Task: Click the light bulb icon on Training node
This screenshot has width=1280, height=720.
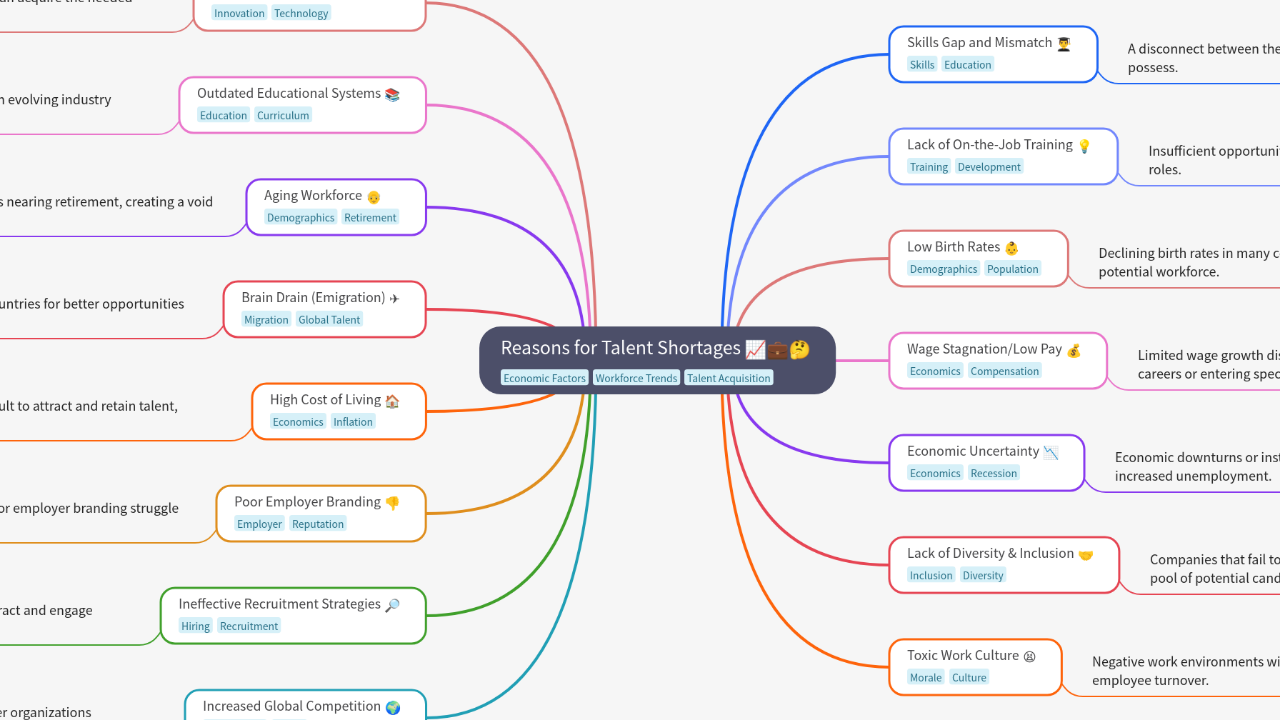Action: [x=1084, y=146]
